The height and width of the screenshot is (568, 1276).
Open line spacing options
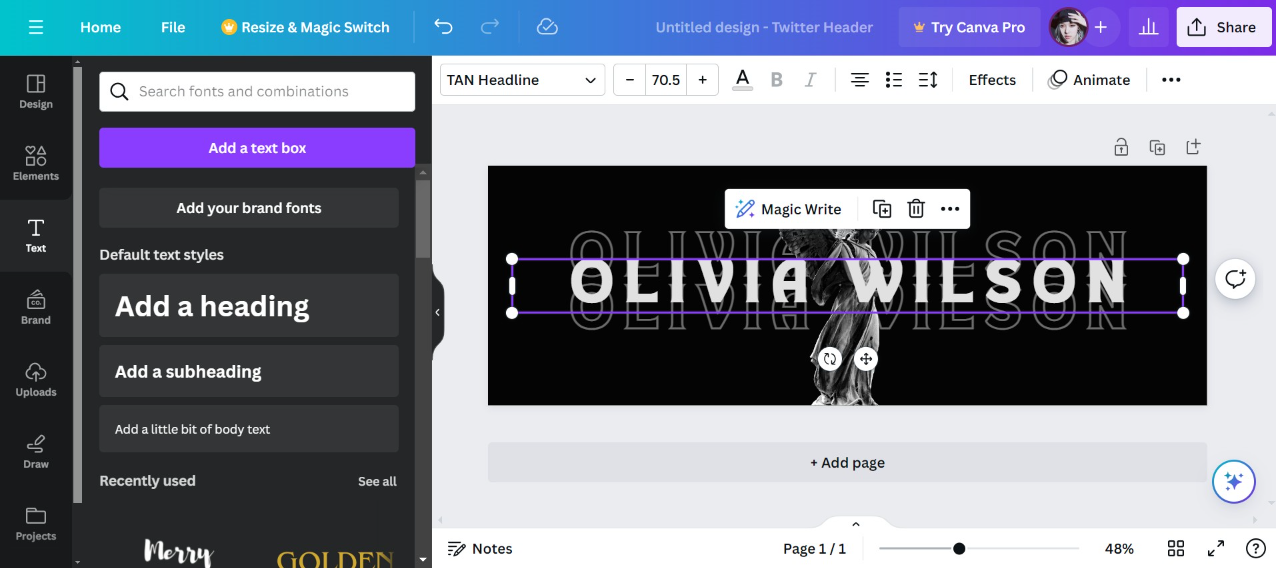point(928,80)
